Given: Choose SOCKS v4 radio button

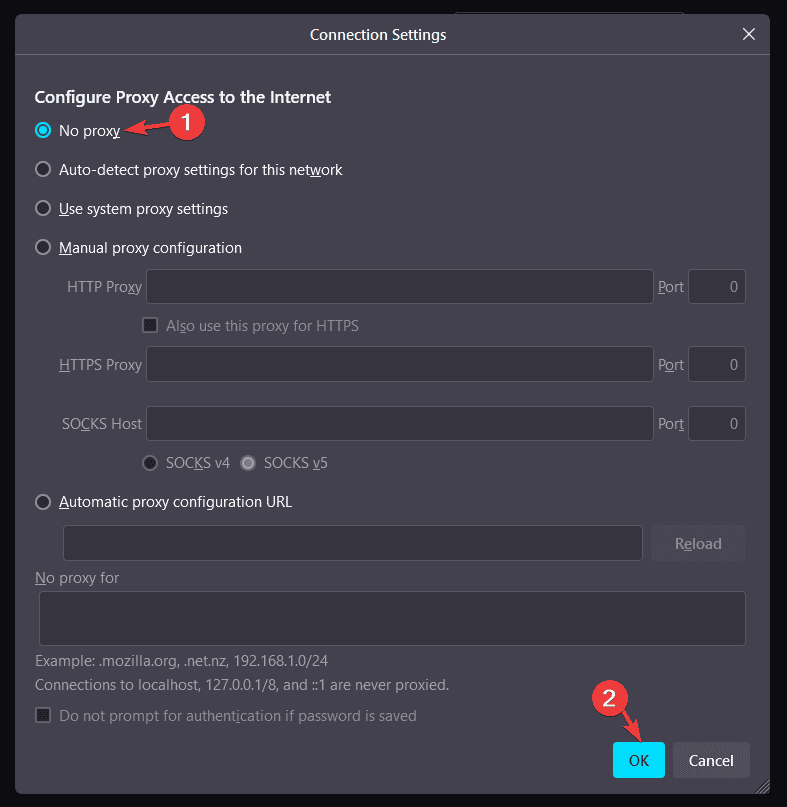Looking at the screenshot, I should (x=150, y=463).
